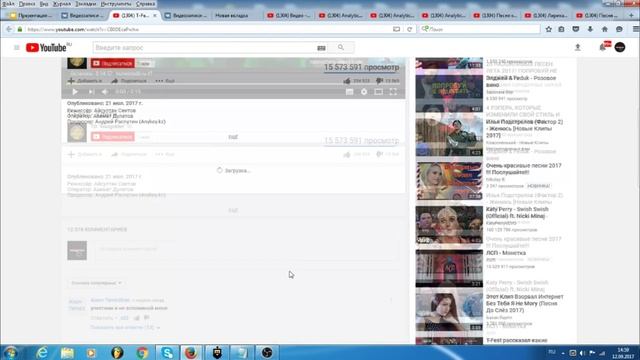Screen dimensions: 640x360
Task: Click the Firefox search box
Action: coord(480,29)
